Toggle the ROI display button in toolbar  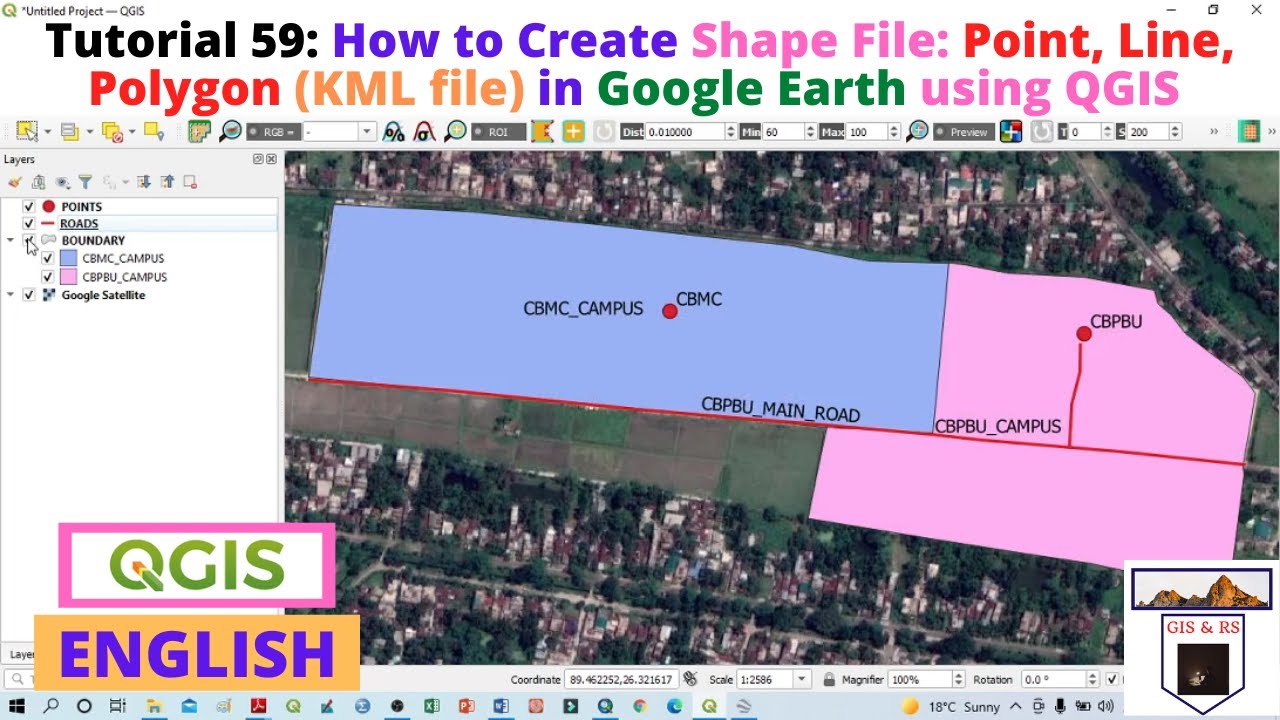[499, 132]
